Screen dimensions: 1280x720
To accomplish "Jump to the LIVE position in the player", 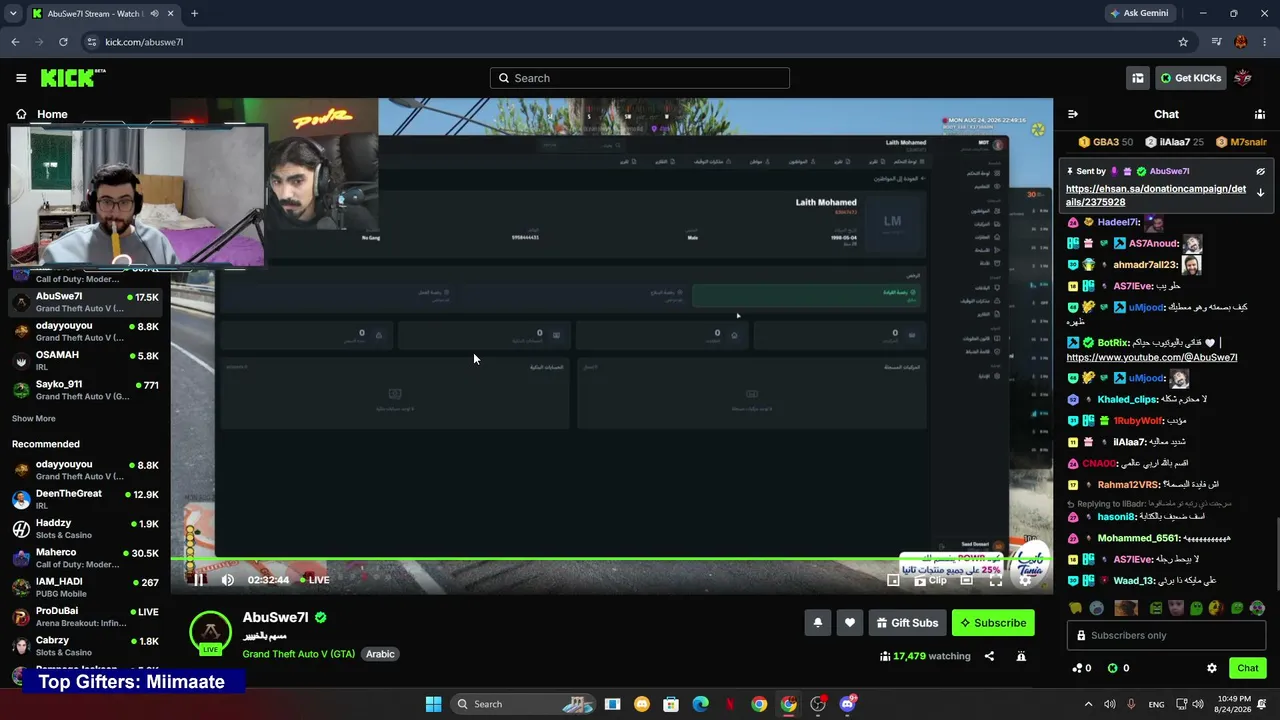I will pyautogui.click(x=314, y=579).
